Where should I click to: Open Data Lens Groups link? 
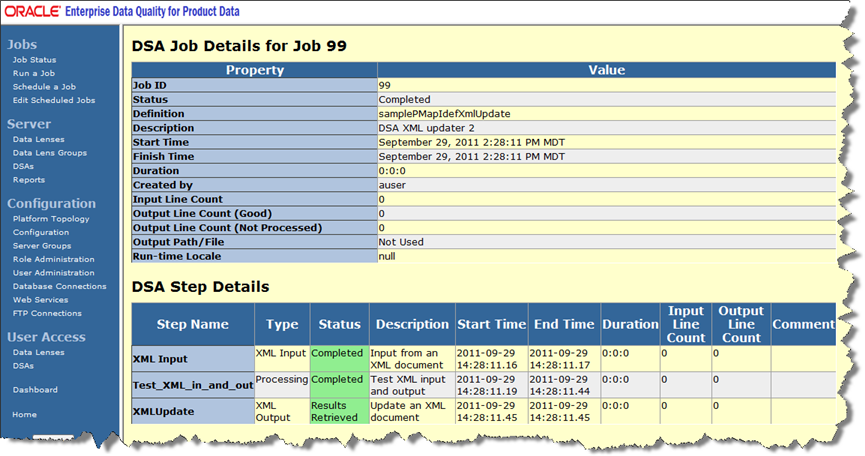tap(49, 153)
